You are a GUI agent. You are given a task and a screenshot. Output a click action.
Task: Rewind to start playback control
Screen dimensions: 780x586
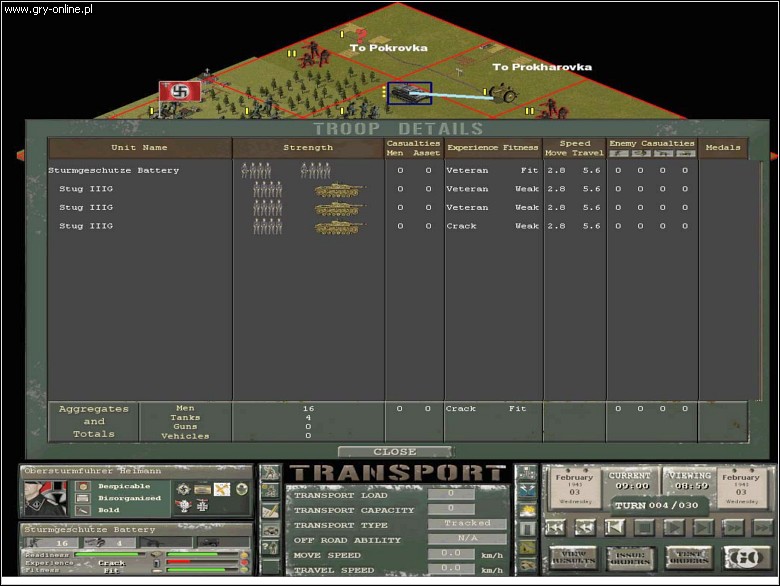coord(555,527)
